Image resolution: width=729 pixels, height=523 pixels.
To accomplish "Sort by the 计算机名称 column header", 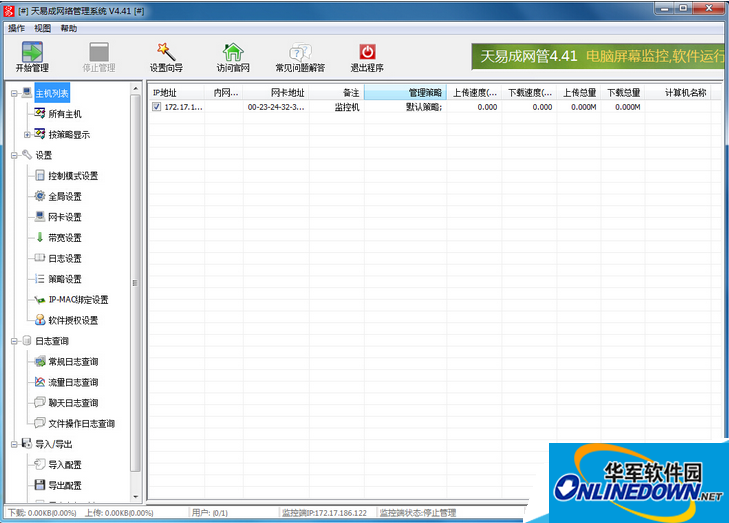I will [x=678, y=93].
